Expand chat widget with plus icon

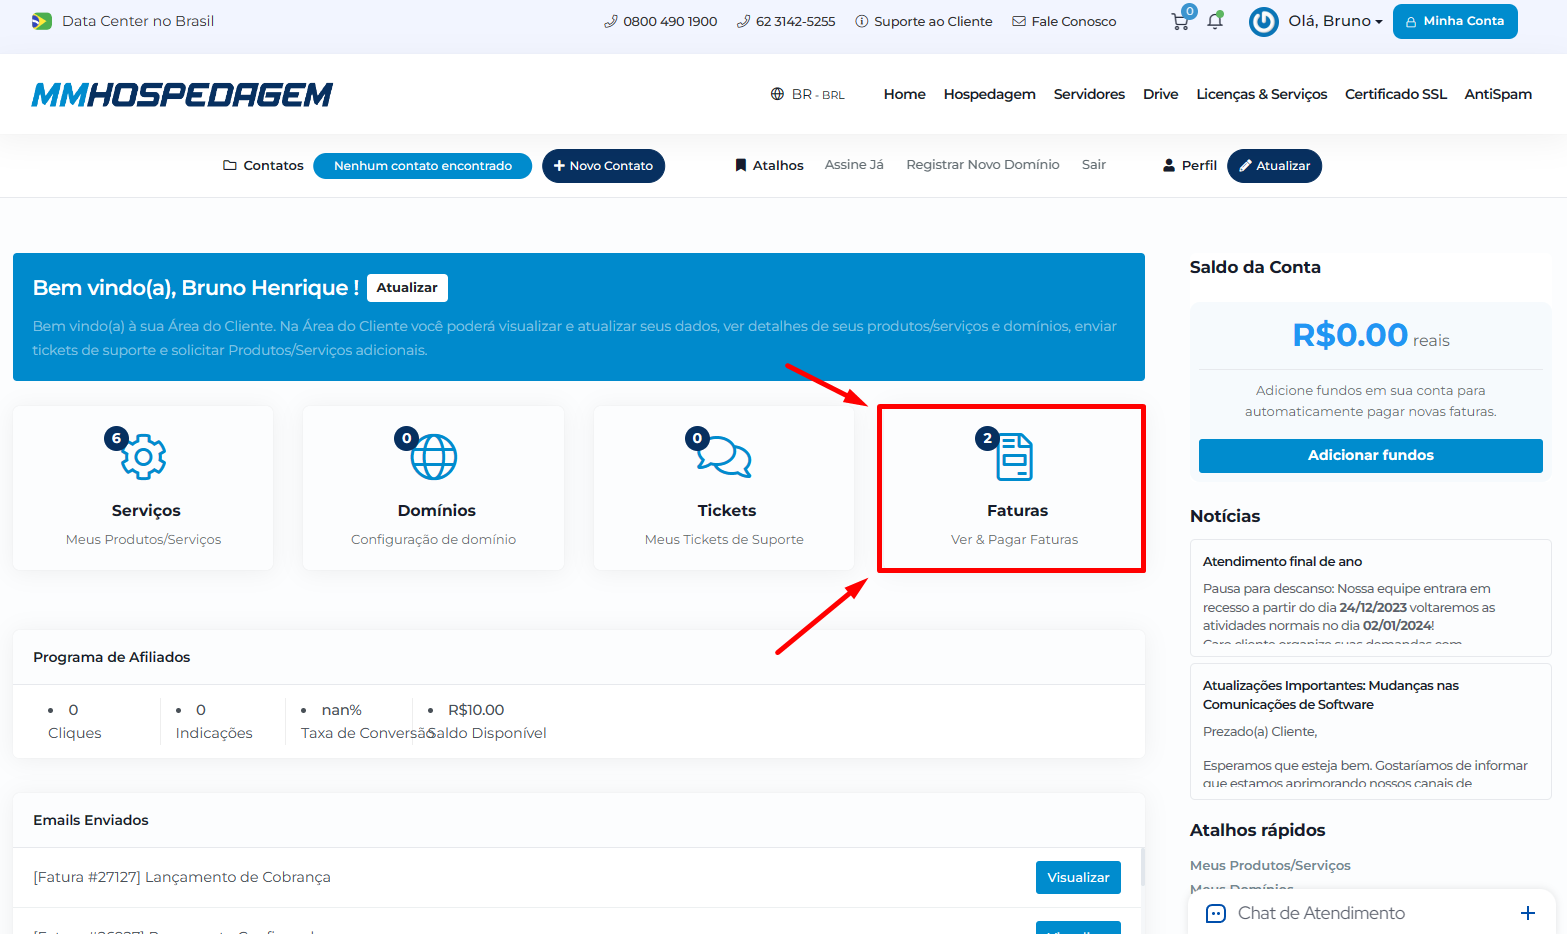point(1528,913)
